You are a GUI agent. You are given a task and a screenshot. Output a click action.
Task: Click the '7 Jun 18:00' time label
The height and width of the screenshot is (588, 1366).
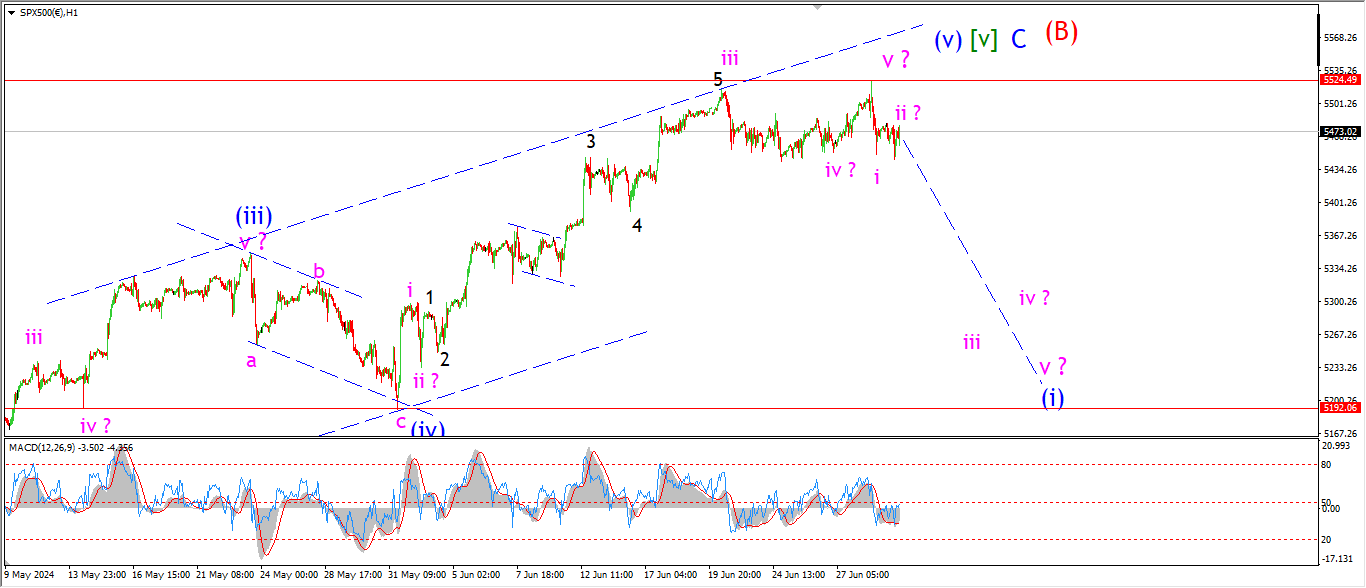pyautogui.click(x=542, y=575)
